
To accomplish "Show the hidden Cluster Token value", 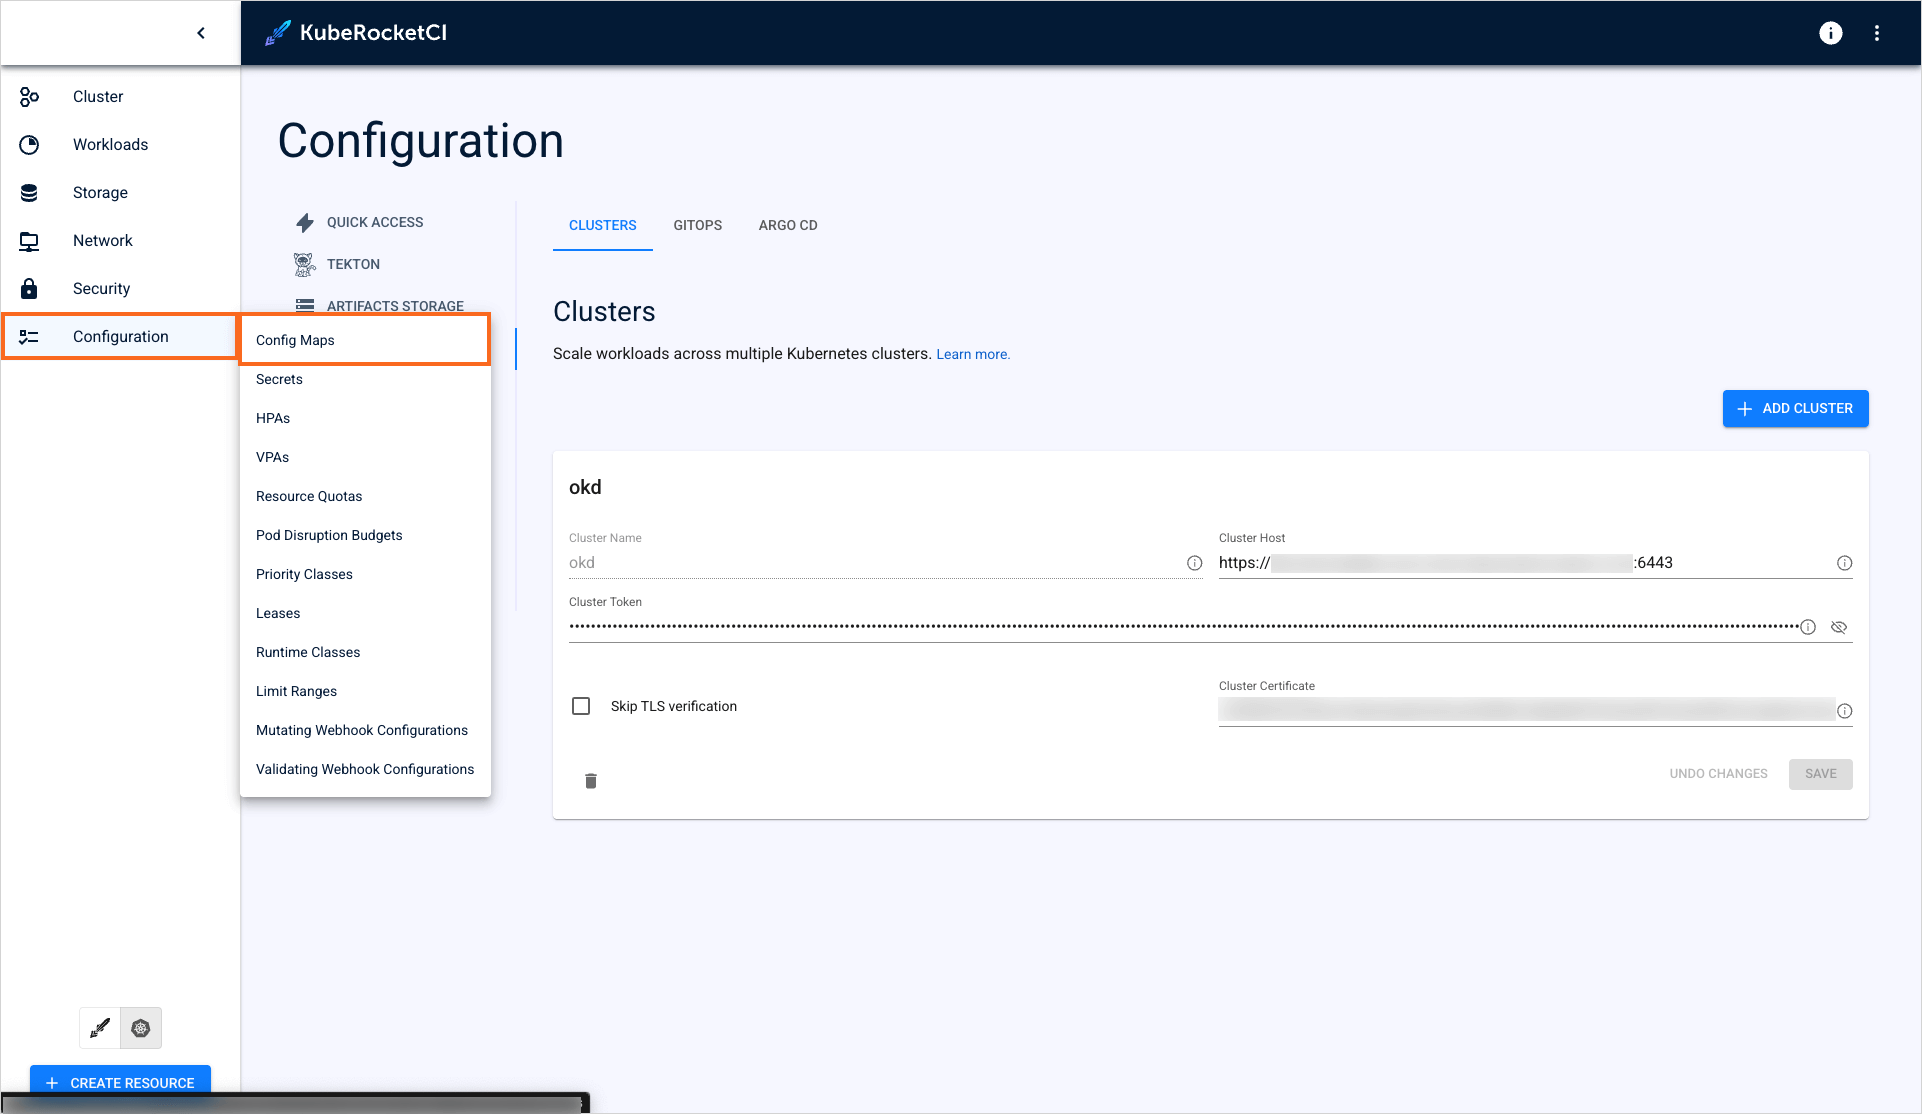I will 1839,627.
